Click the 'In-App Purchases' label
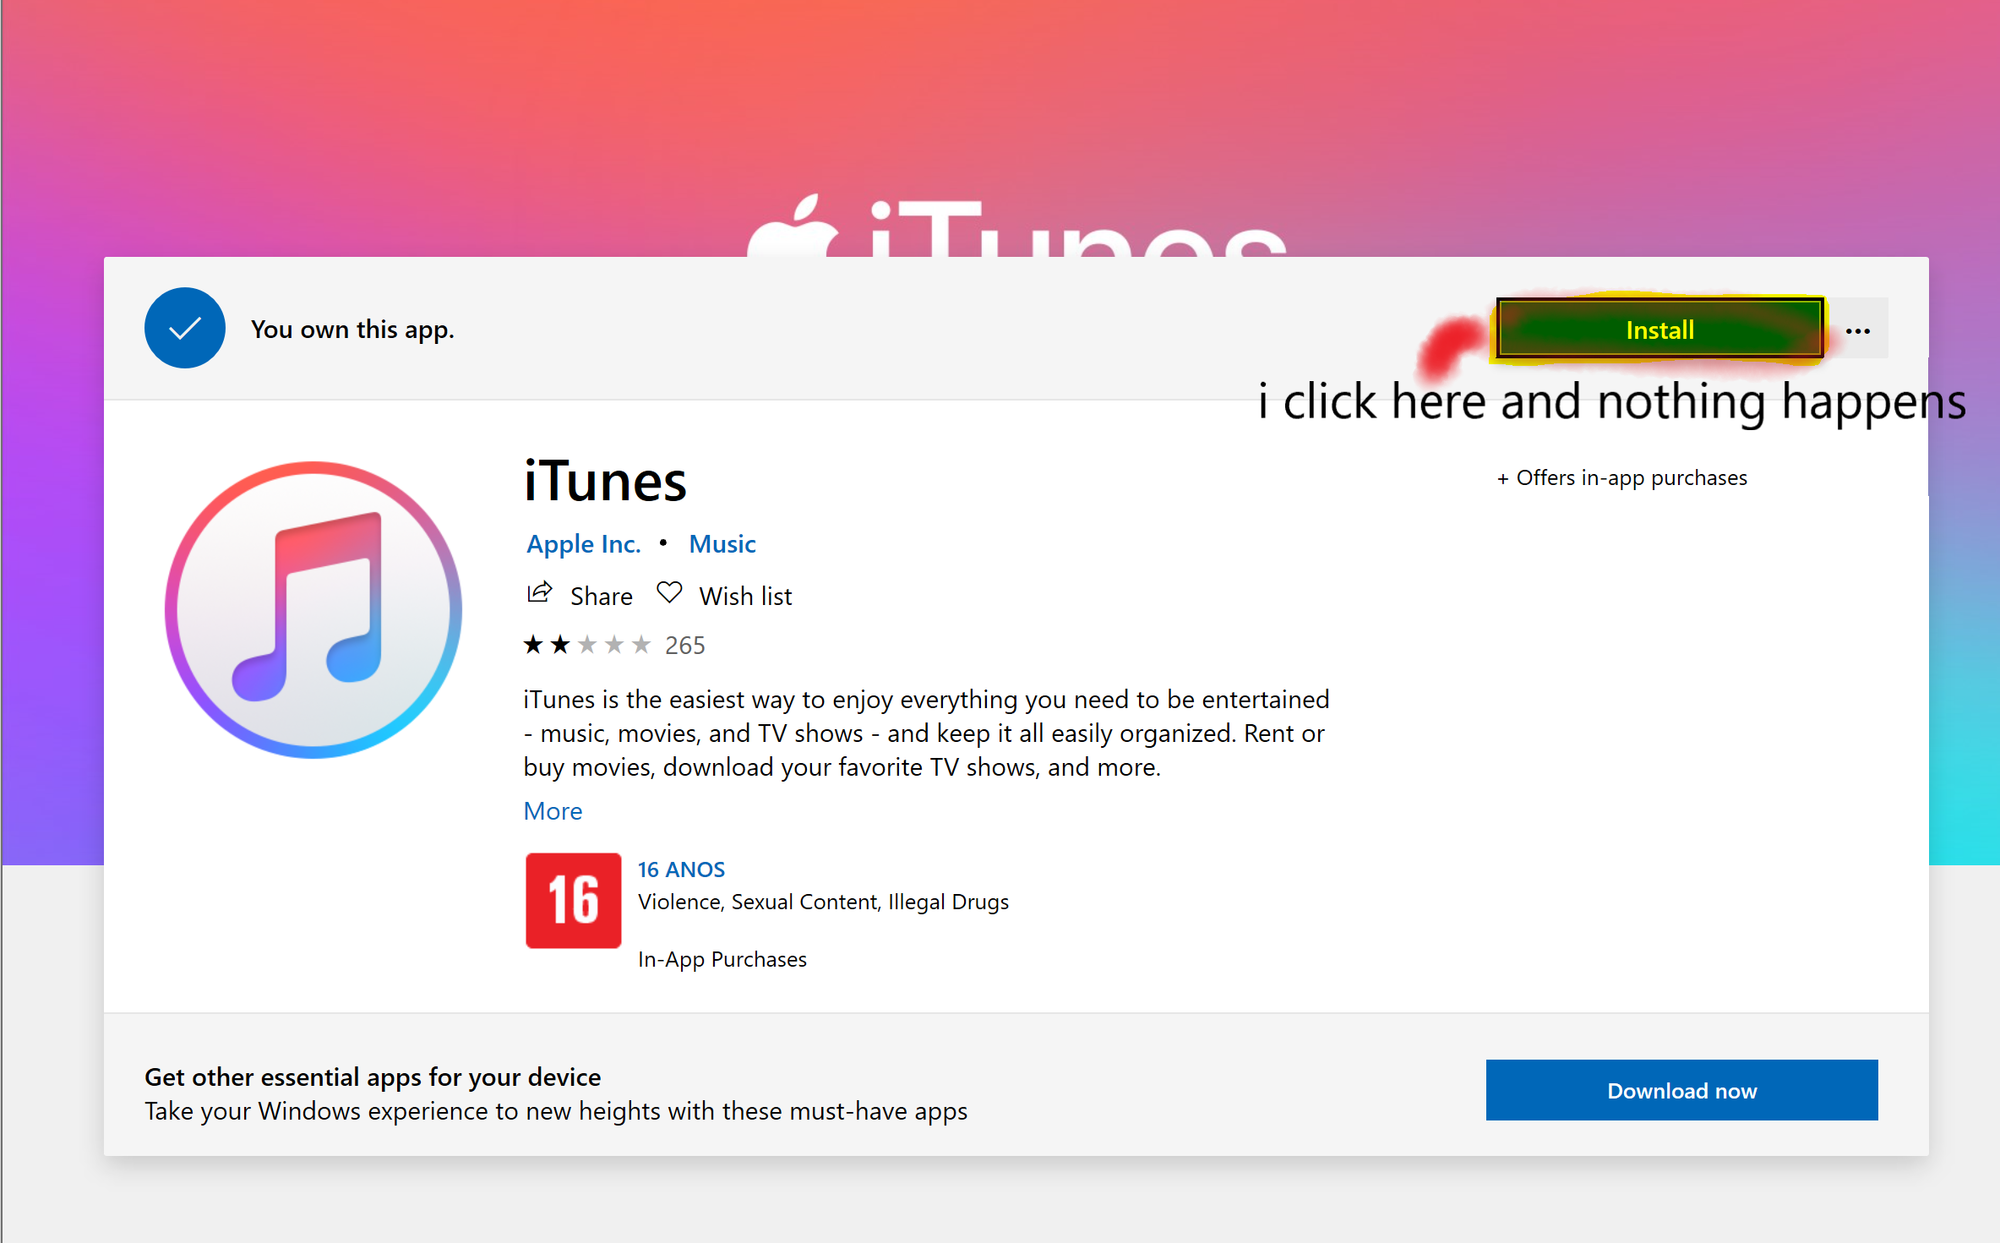Viewport: 2000px width, 1243px height. (x=722, y=959)
